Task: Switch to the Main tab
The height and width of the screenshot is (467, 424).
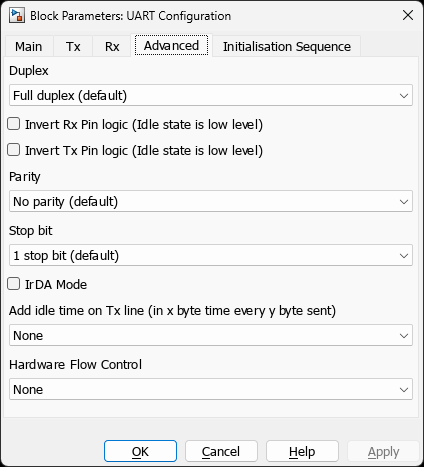Action: click(x=29, y=46)
